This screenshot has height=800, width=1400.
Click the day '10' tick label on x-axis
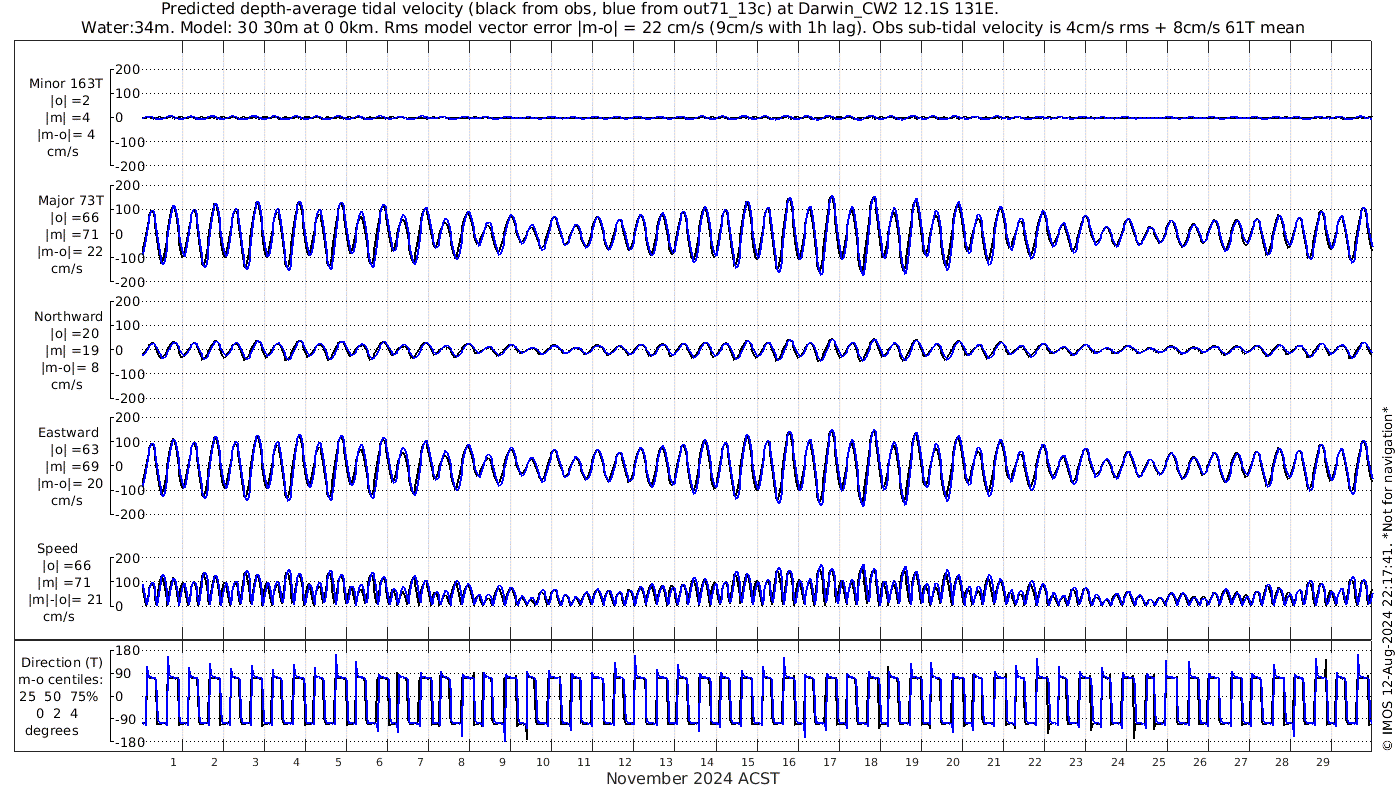(543, 762)
